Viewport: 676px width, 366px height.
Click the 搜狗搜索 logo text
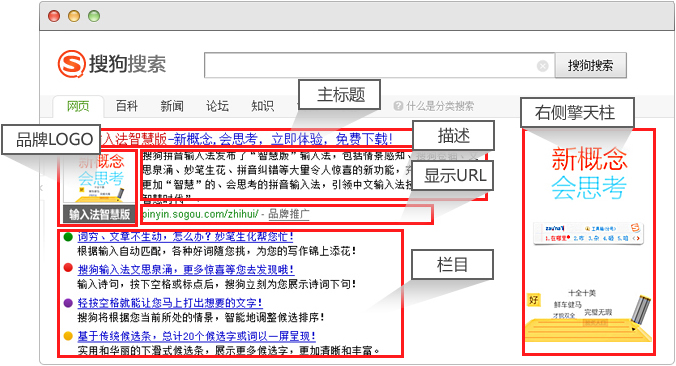[127, 64]
